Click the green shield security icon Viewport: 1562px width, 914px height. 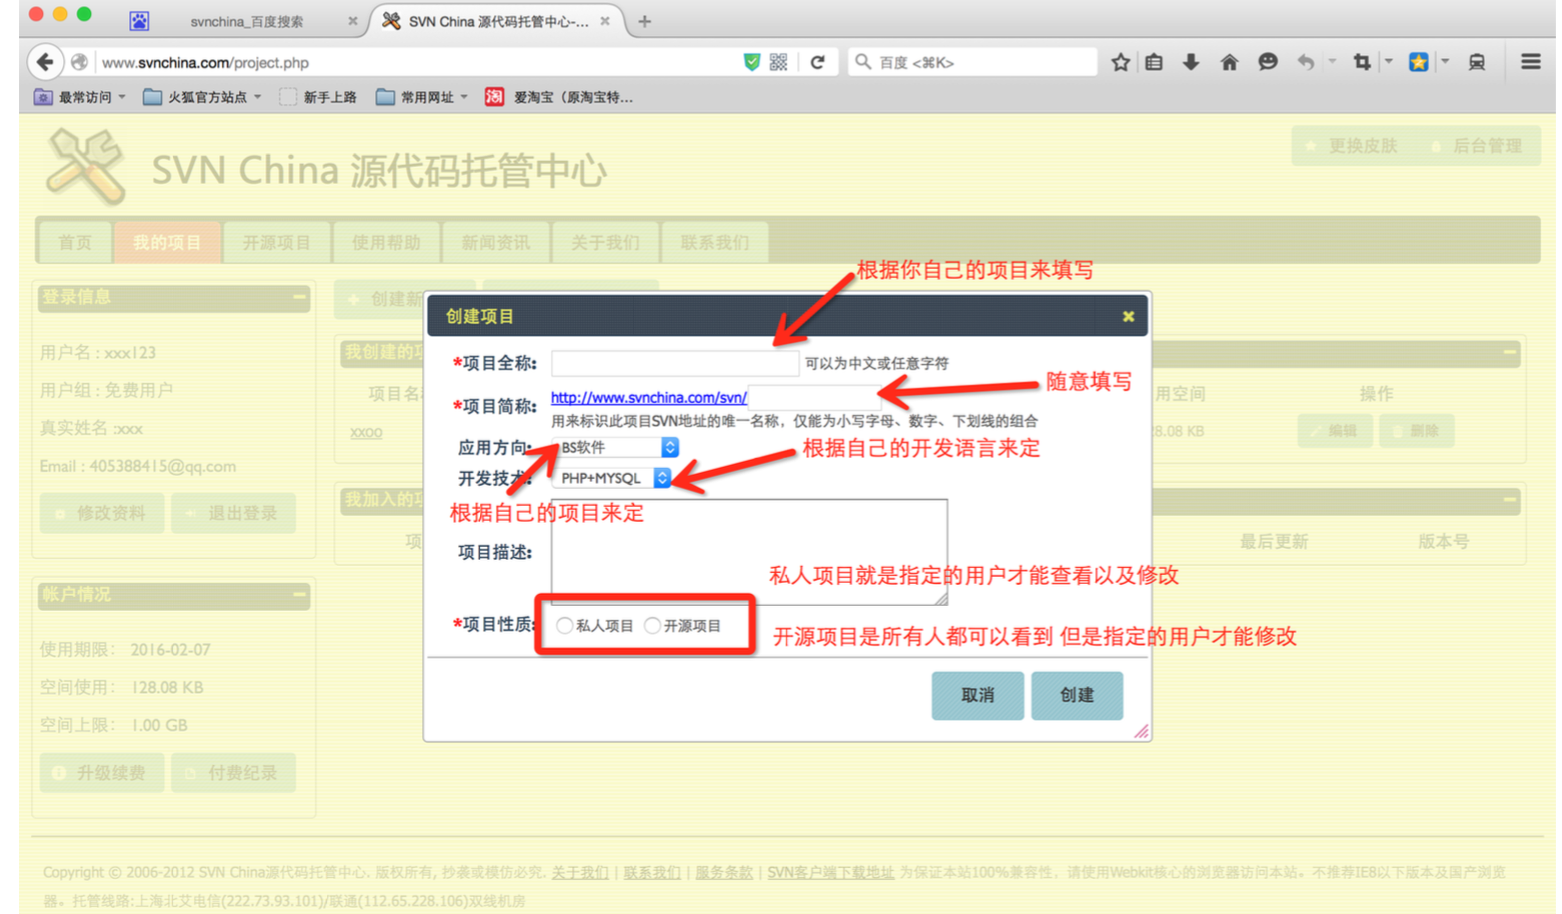752,62
